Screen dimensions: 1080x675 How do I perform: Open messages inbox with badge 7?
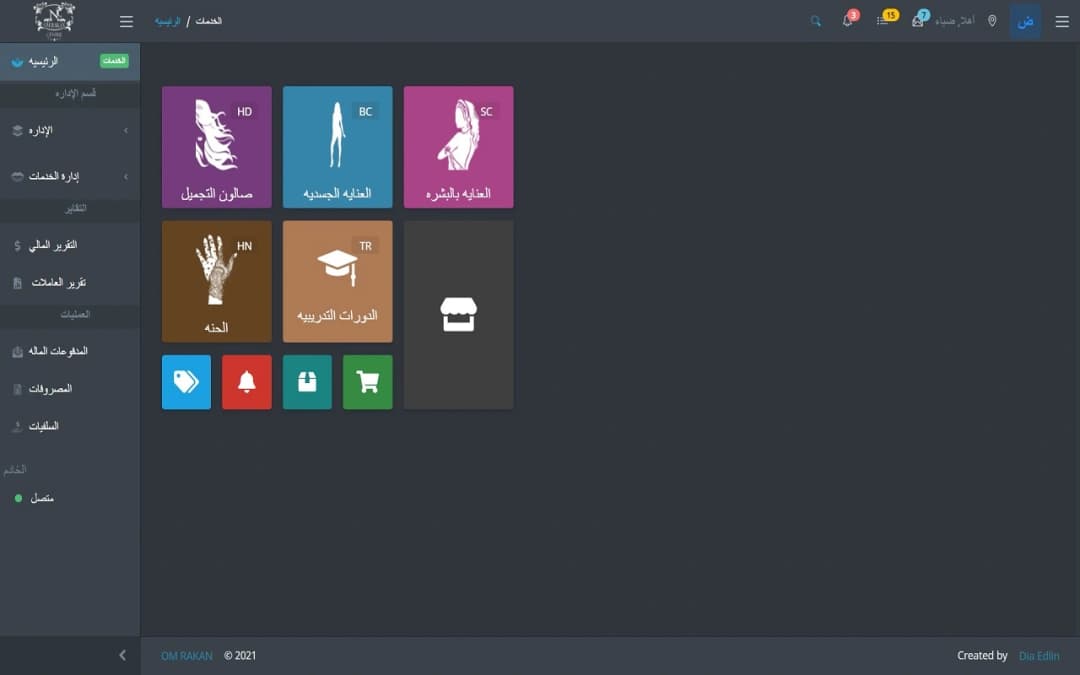point(917,21)
